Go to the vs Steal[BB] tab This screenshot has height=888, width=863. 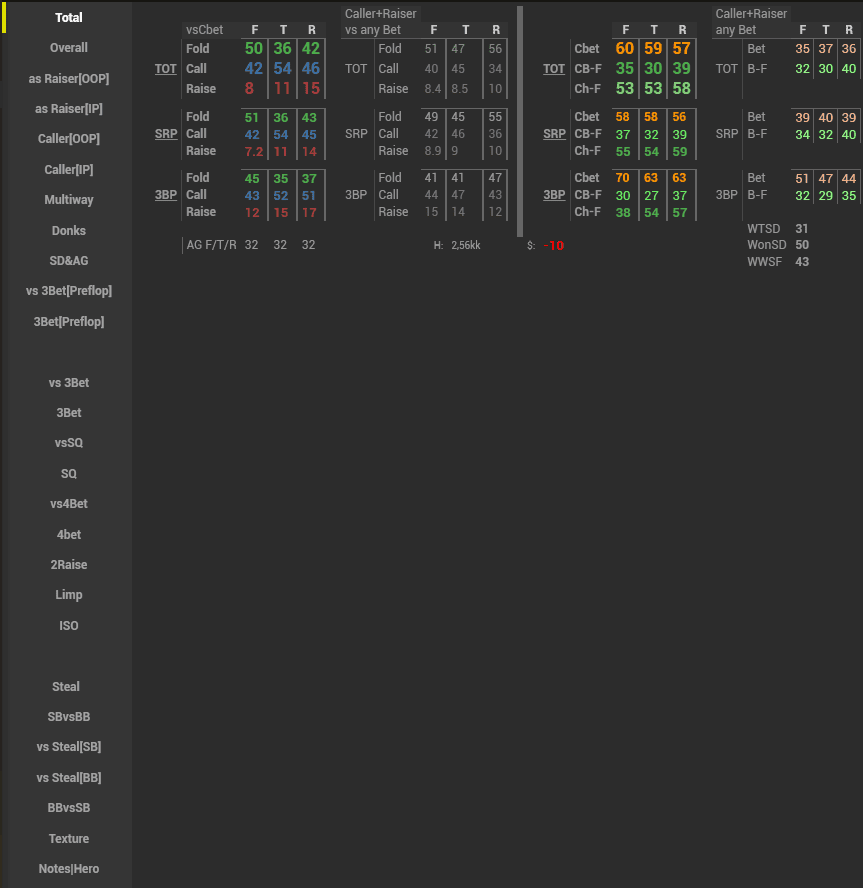68,778
